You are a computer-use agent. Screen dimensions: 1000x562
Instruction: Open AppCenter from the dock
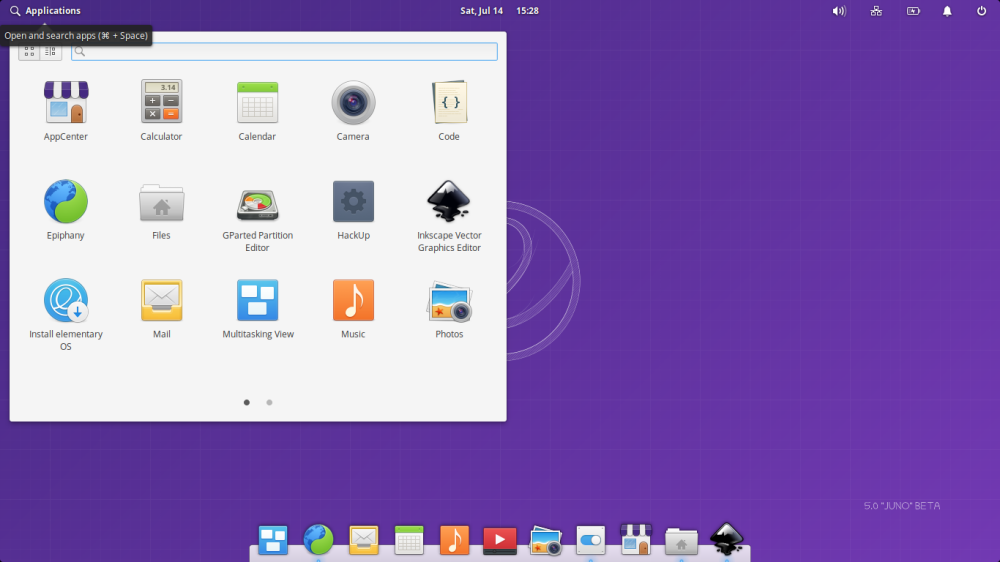(x=636, y=540)
